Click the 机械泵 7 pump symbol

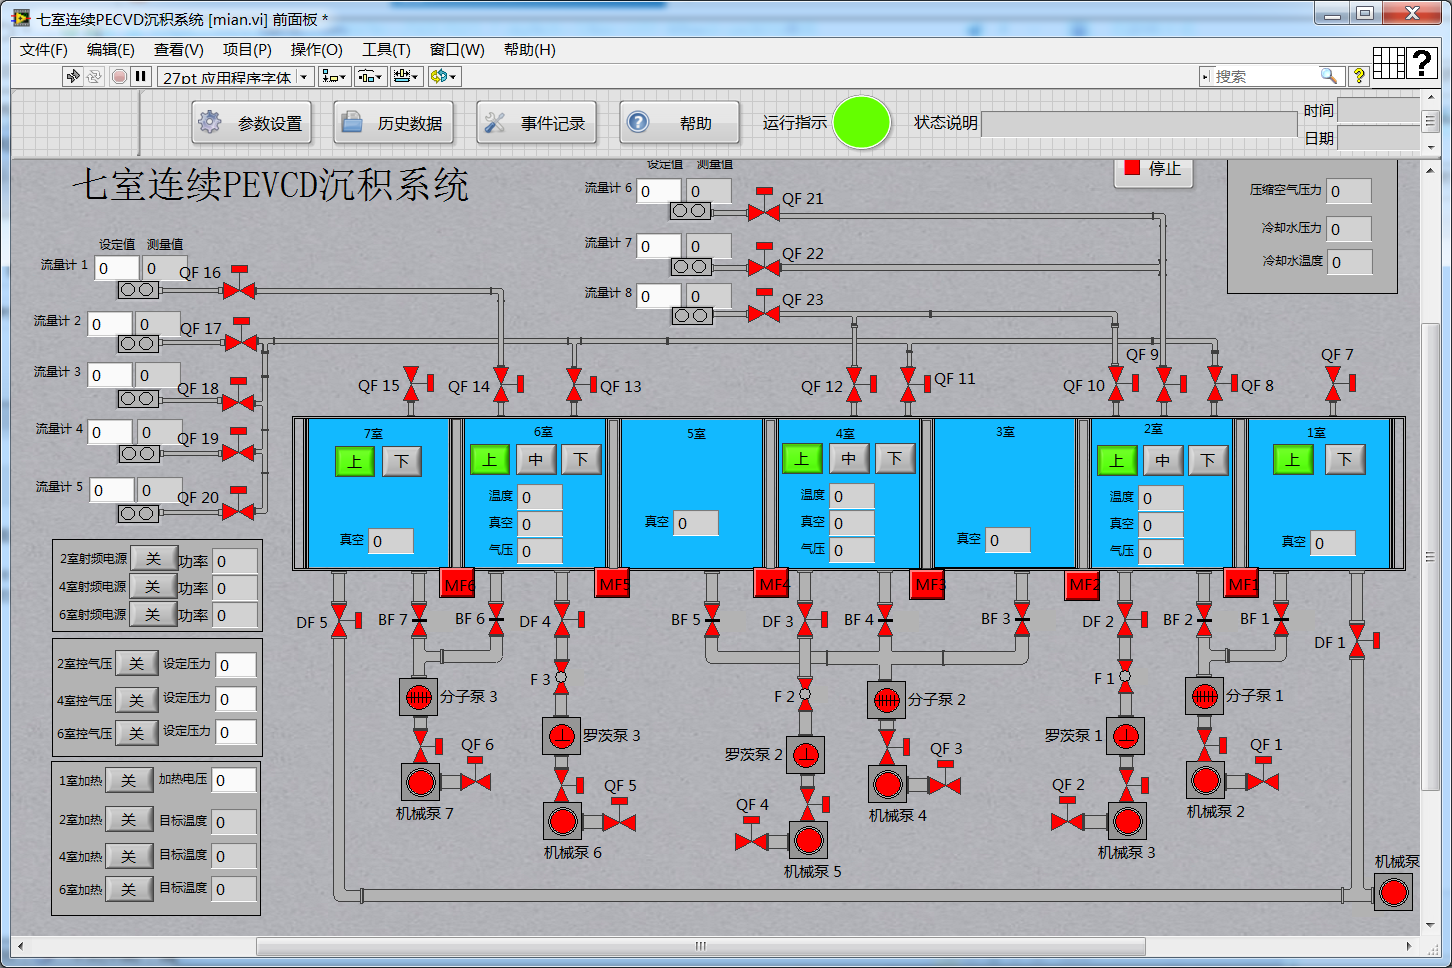click(x=421, y=782)
